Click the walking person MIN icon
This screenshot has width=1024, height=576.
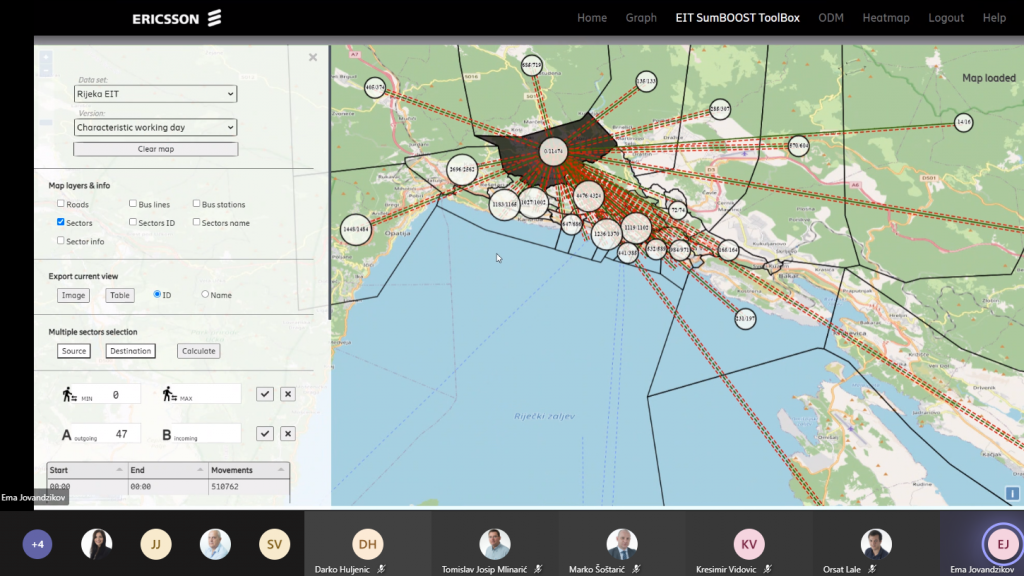pos(69,394)
